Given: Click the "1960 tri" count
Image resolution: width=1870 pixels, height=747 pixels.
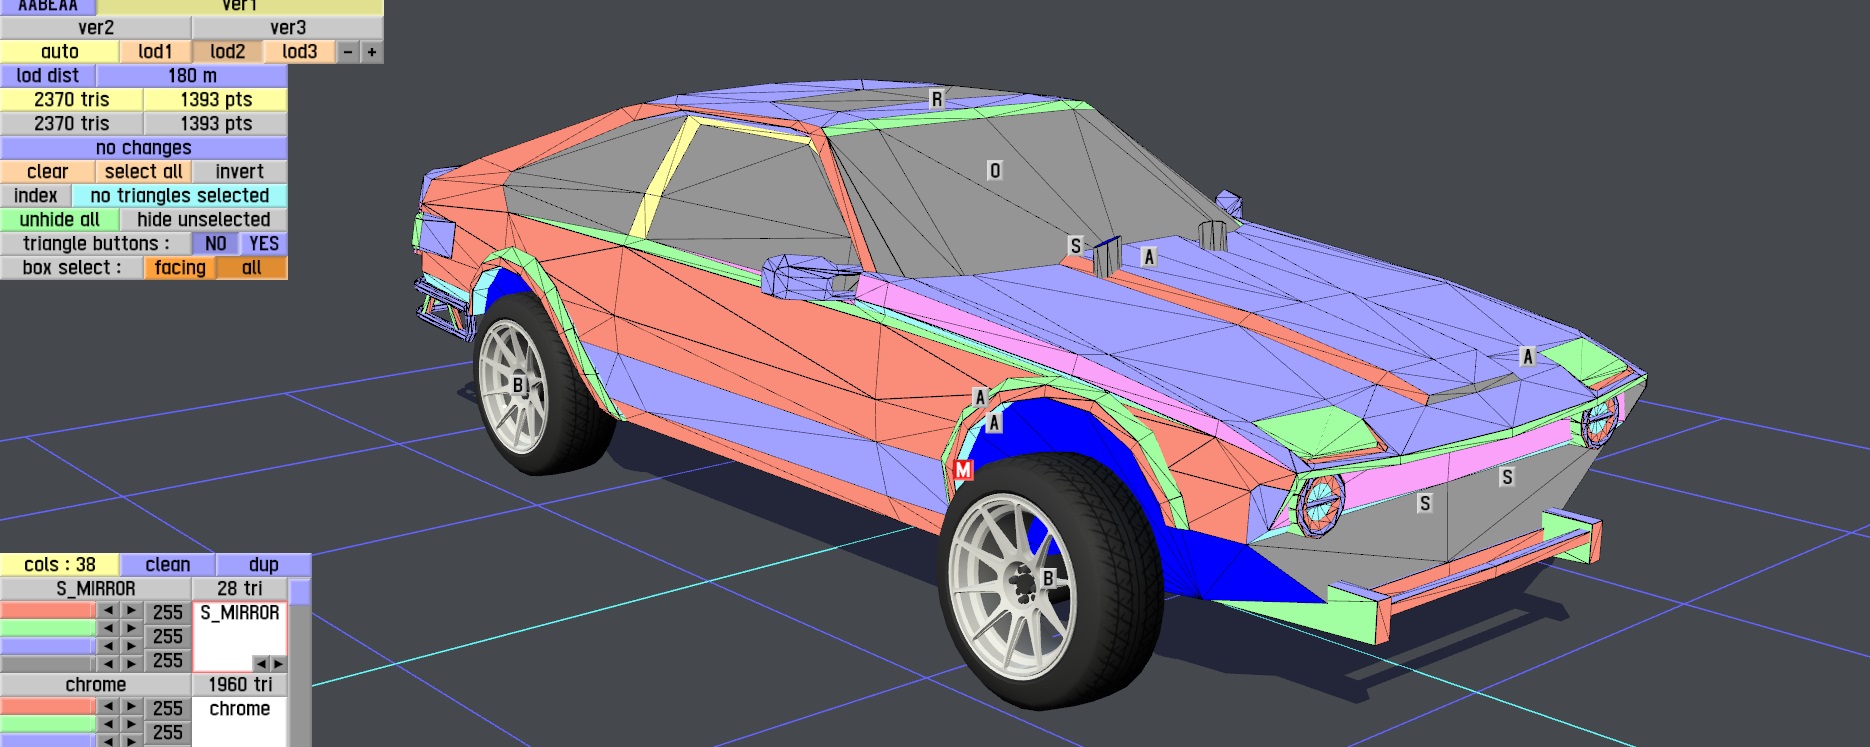Looking at the screenshot, I should coord(240,685).
